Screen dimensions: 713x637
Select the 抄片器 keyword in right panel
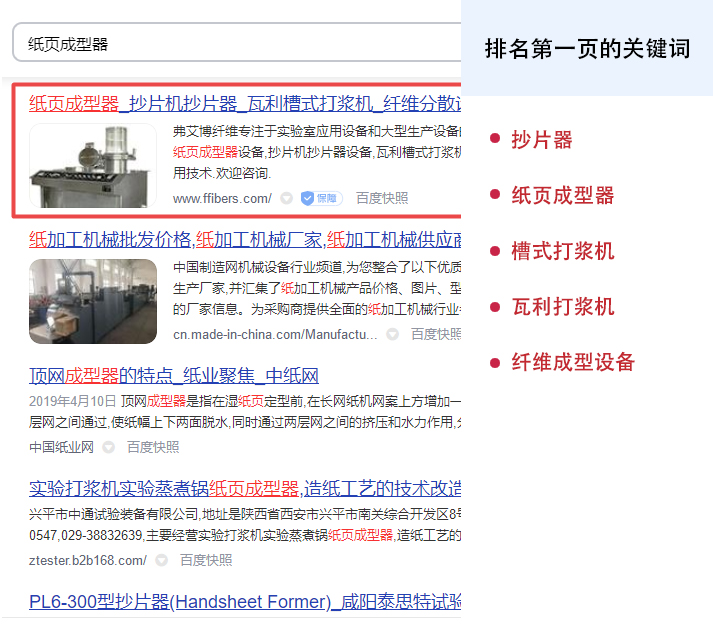point(541,140)
